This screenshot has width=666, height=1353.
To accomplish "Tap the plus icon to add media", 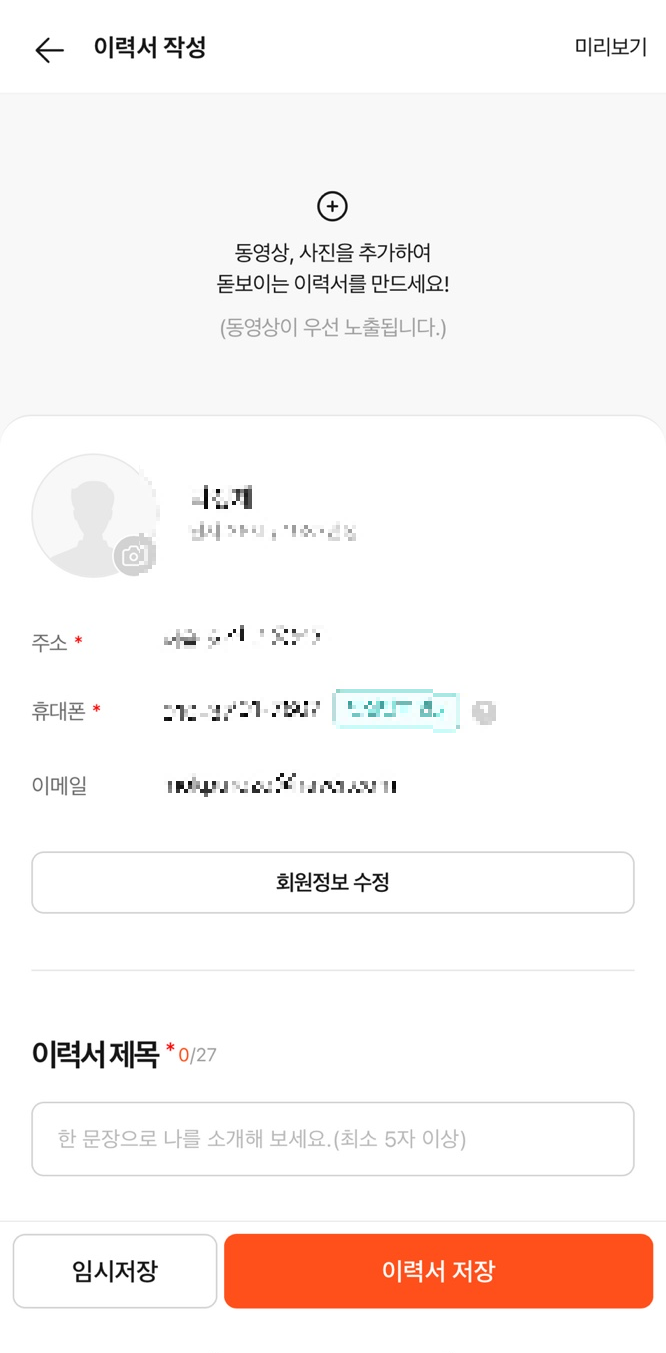I will point(332,205).
